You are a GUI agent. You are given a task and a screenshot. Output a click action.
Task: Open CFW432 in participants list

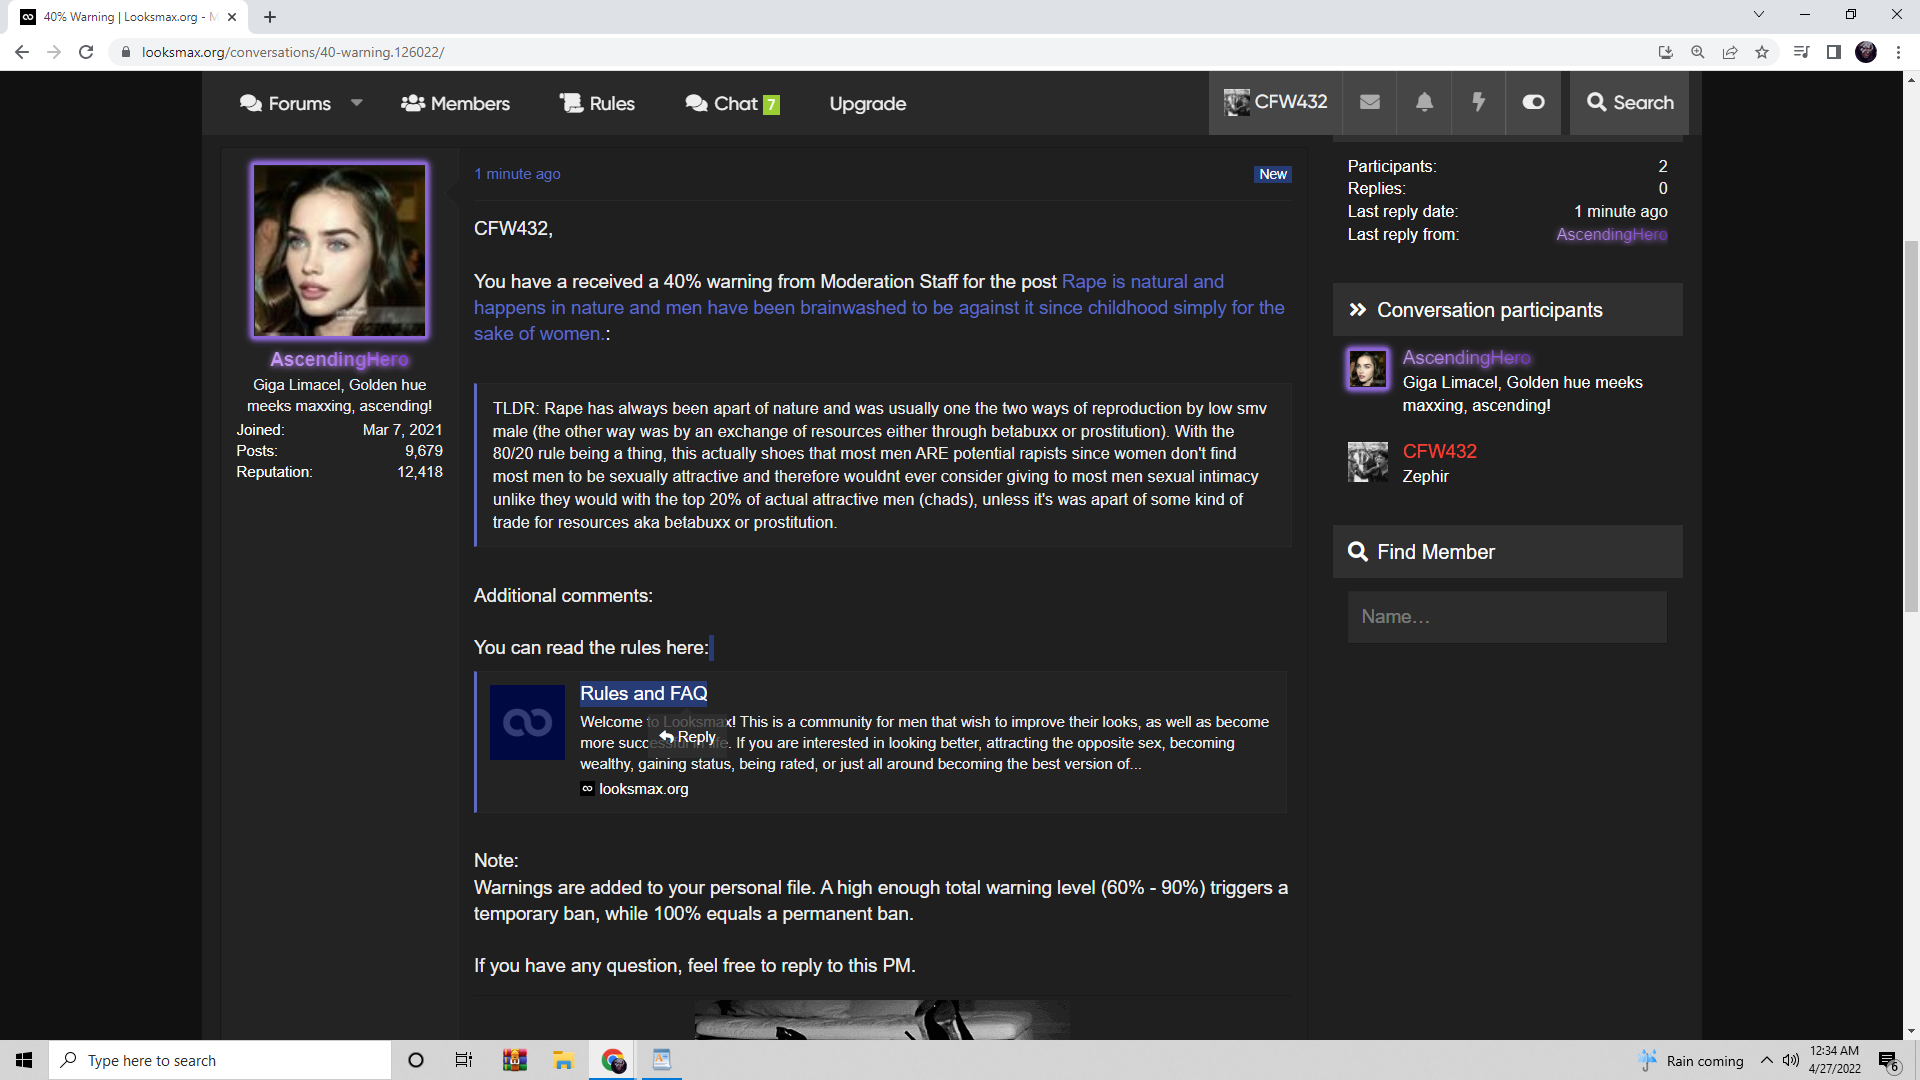point(1439,452)
